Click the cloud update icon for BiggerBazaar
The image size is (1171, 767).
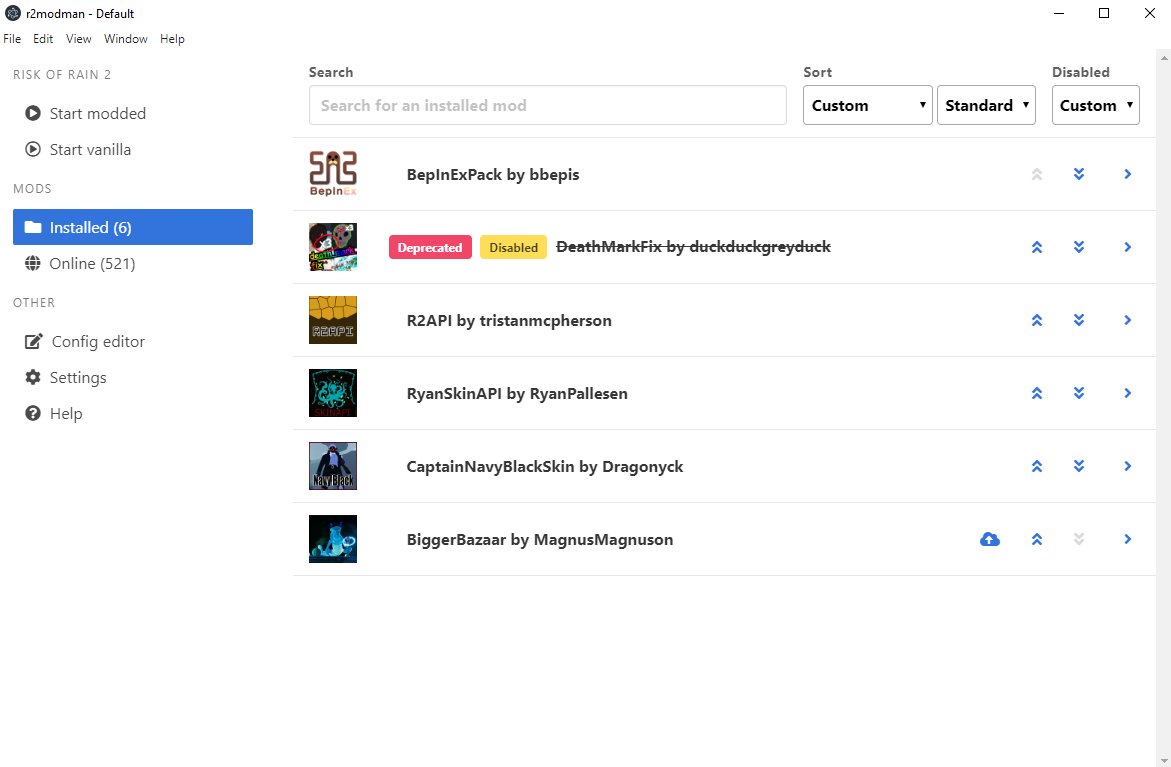pyautogui.click(x=990, y=539)
